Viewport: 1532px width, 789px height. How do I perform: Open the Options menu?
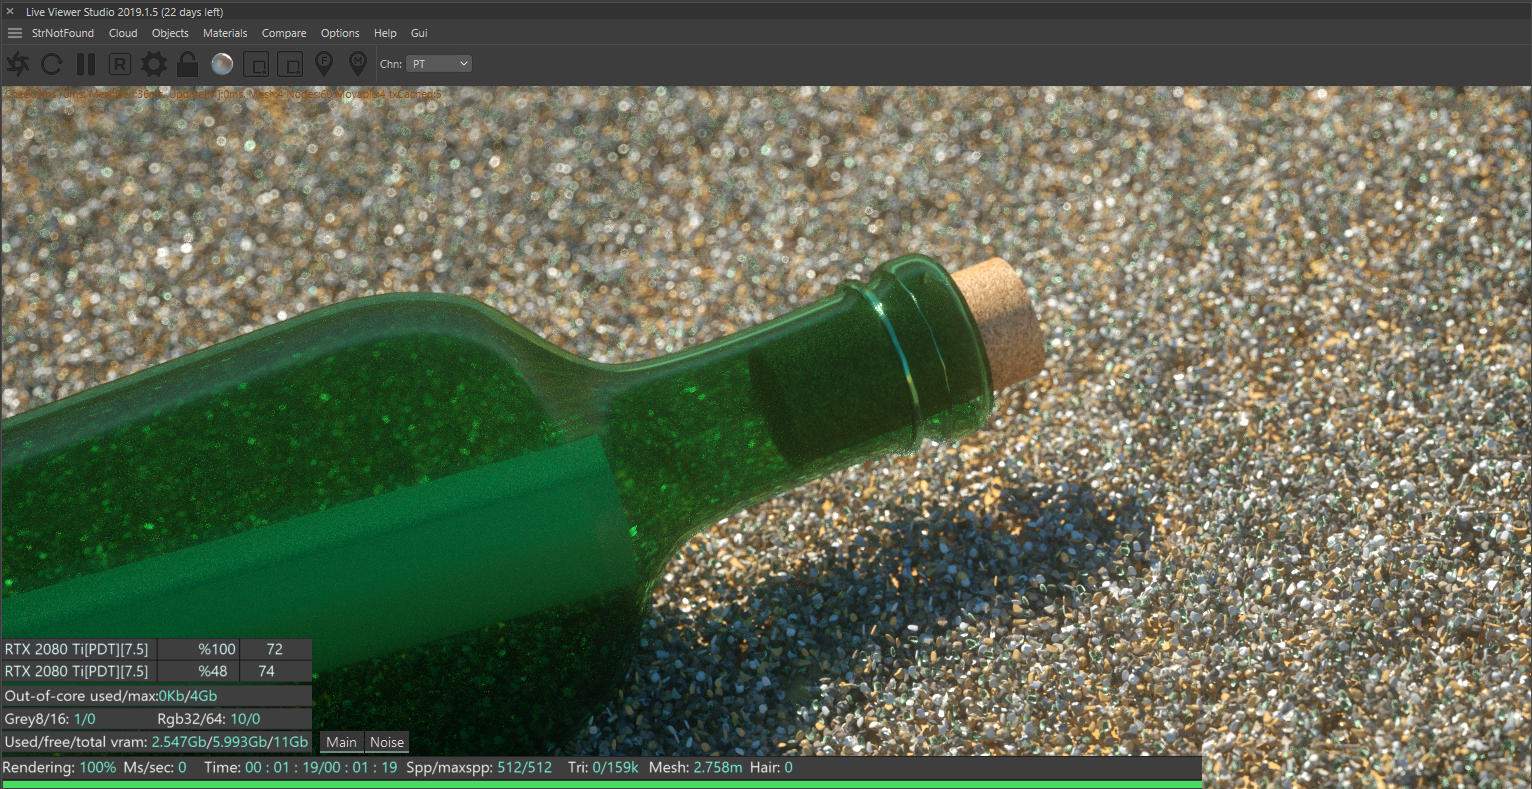pyautogui.click(x=340, y=33)
